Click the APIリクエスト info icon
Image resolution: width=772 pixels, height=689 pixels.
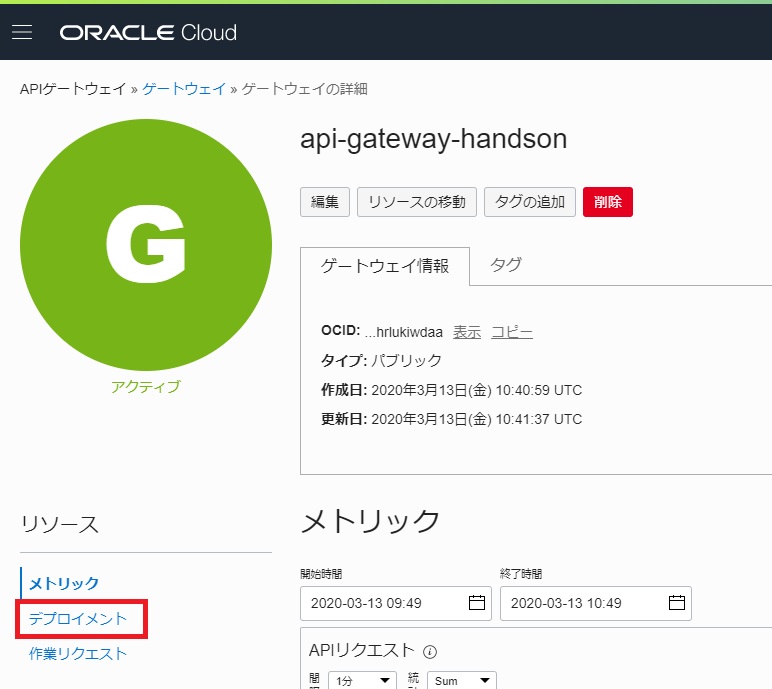[430, 652]
